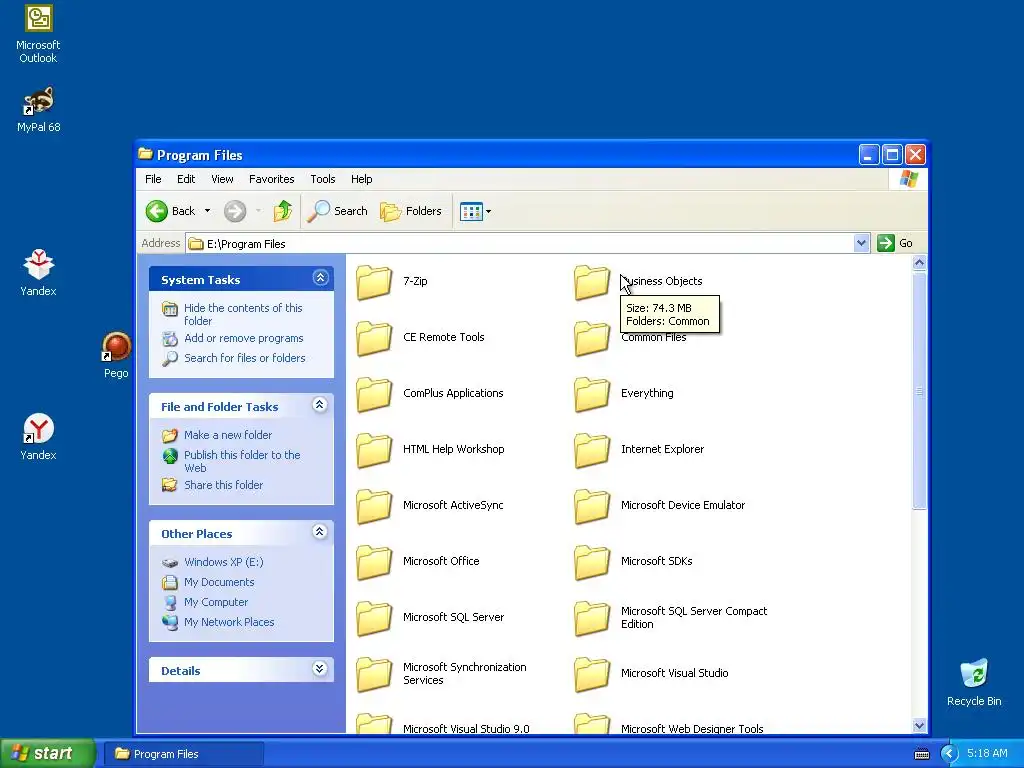
Task: Select the Recycle Bin desktop icon
Action: [974, 682]
